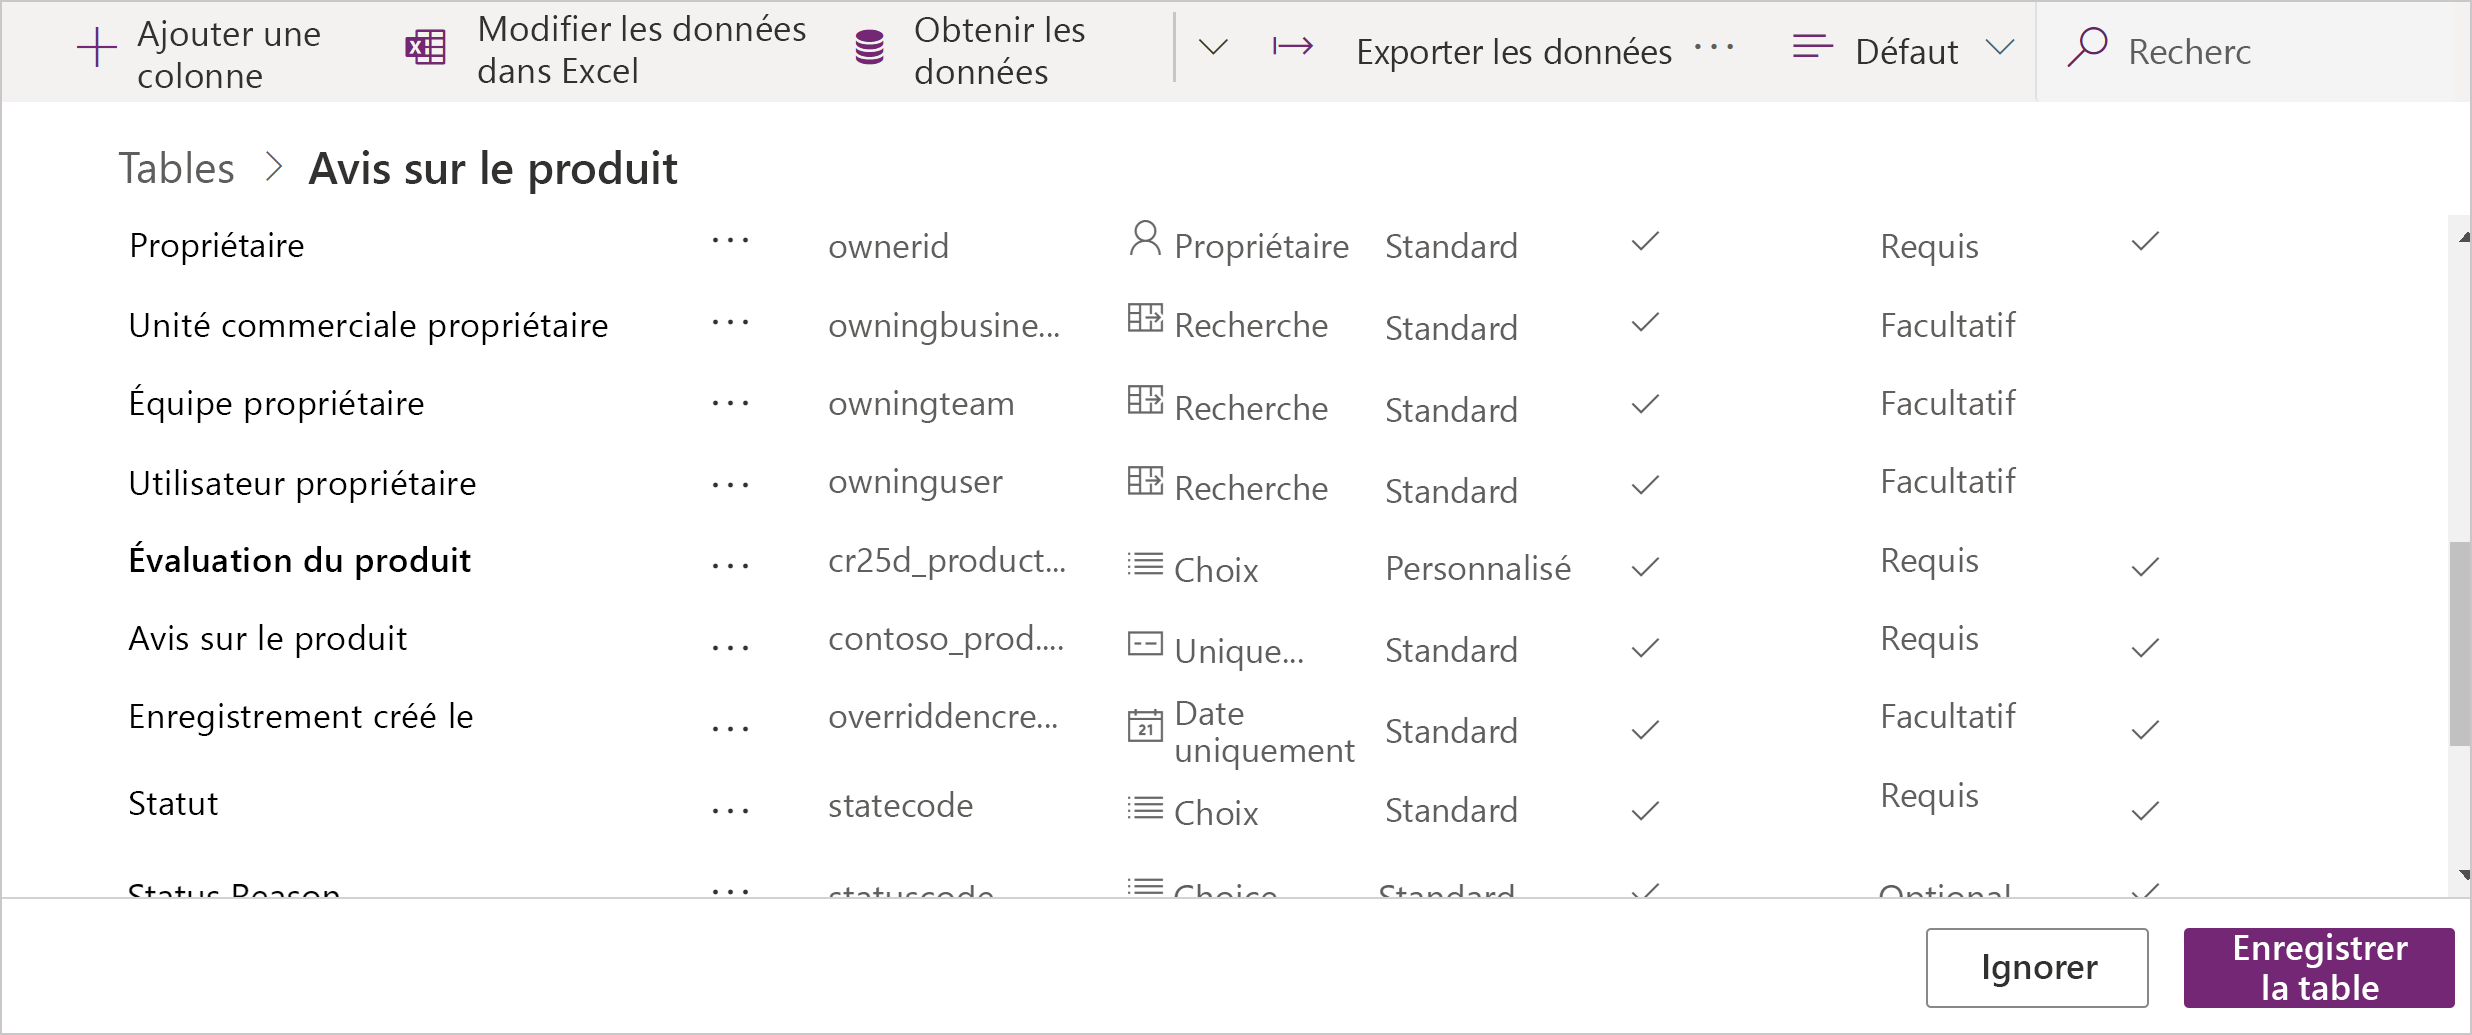Click the customizable checkmark on Utilisateur propriétaire row
Screen dimensions: 2472x1035
pyautogui.click(x=1645, y=486)
